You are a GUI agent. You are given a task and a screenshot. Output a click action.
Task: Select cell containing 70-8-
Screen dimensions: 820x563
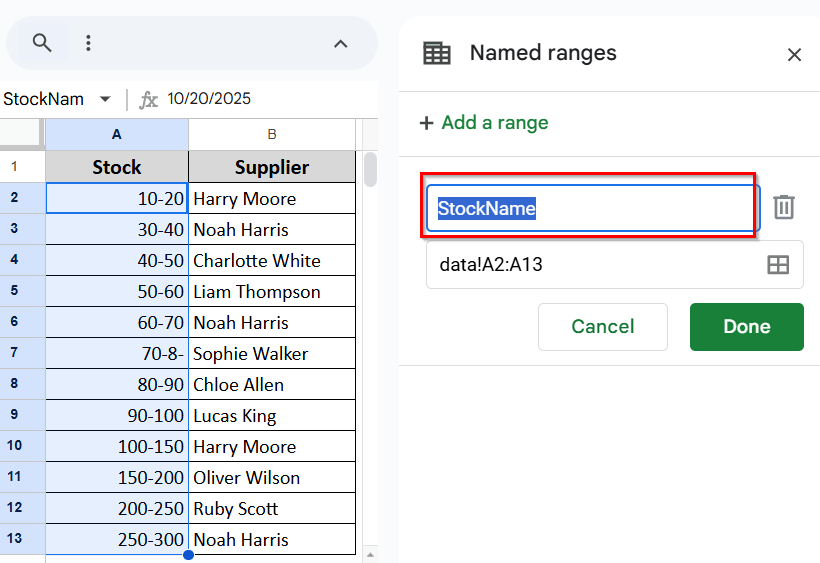(x=117, y=353)
